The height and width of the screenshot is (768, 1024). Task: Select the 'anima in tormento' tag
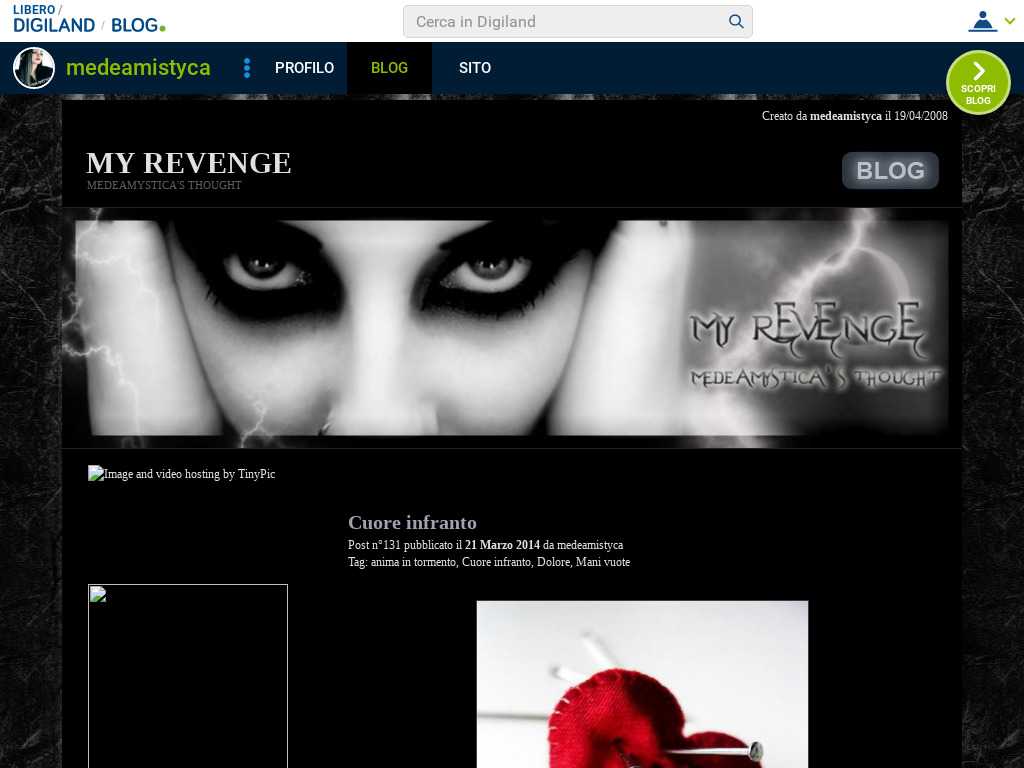[x=413, y=562]
